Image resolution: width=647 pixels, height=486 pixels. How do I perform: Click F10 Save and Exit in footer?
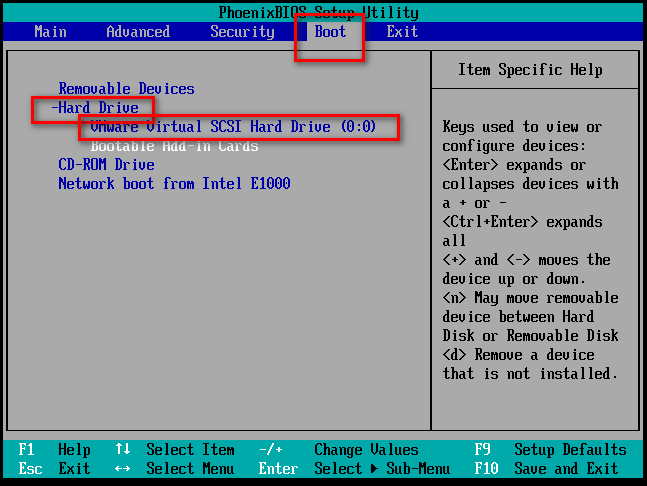coord(546,469)
